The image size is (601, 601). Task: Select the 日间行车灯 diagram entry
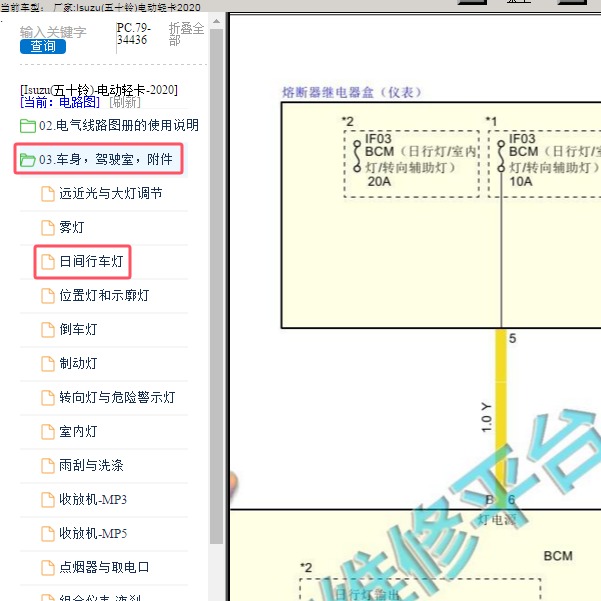click(95, 262)
